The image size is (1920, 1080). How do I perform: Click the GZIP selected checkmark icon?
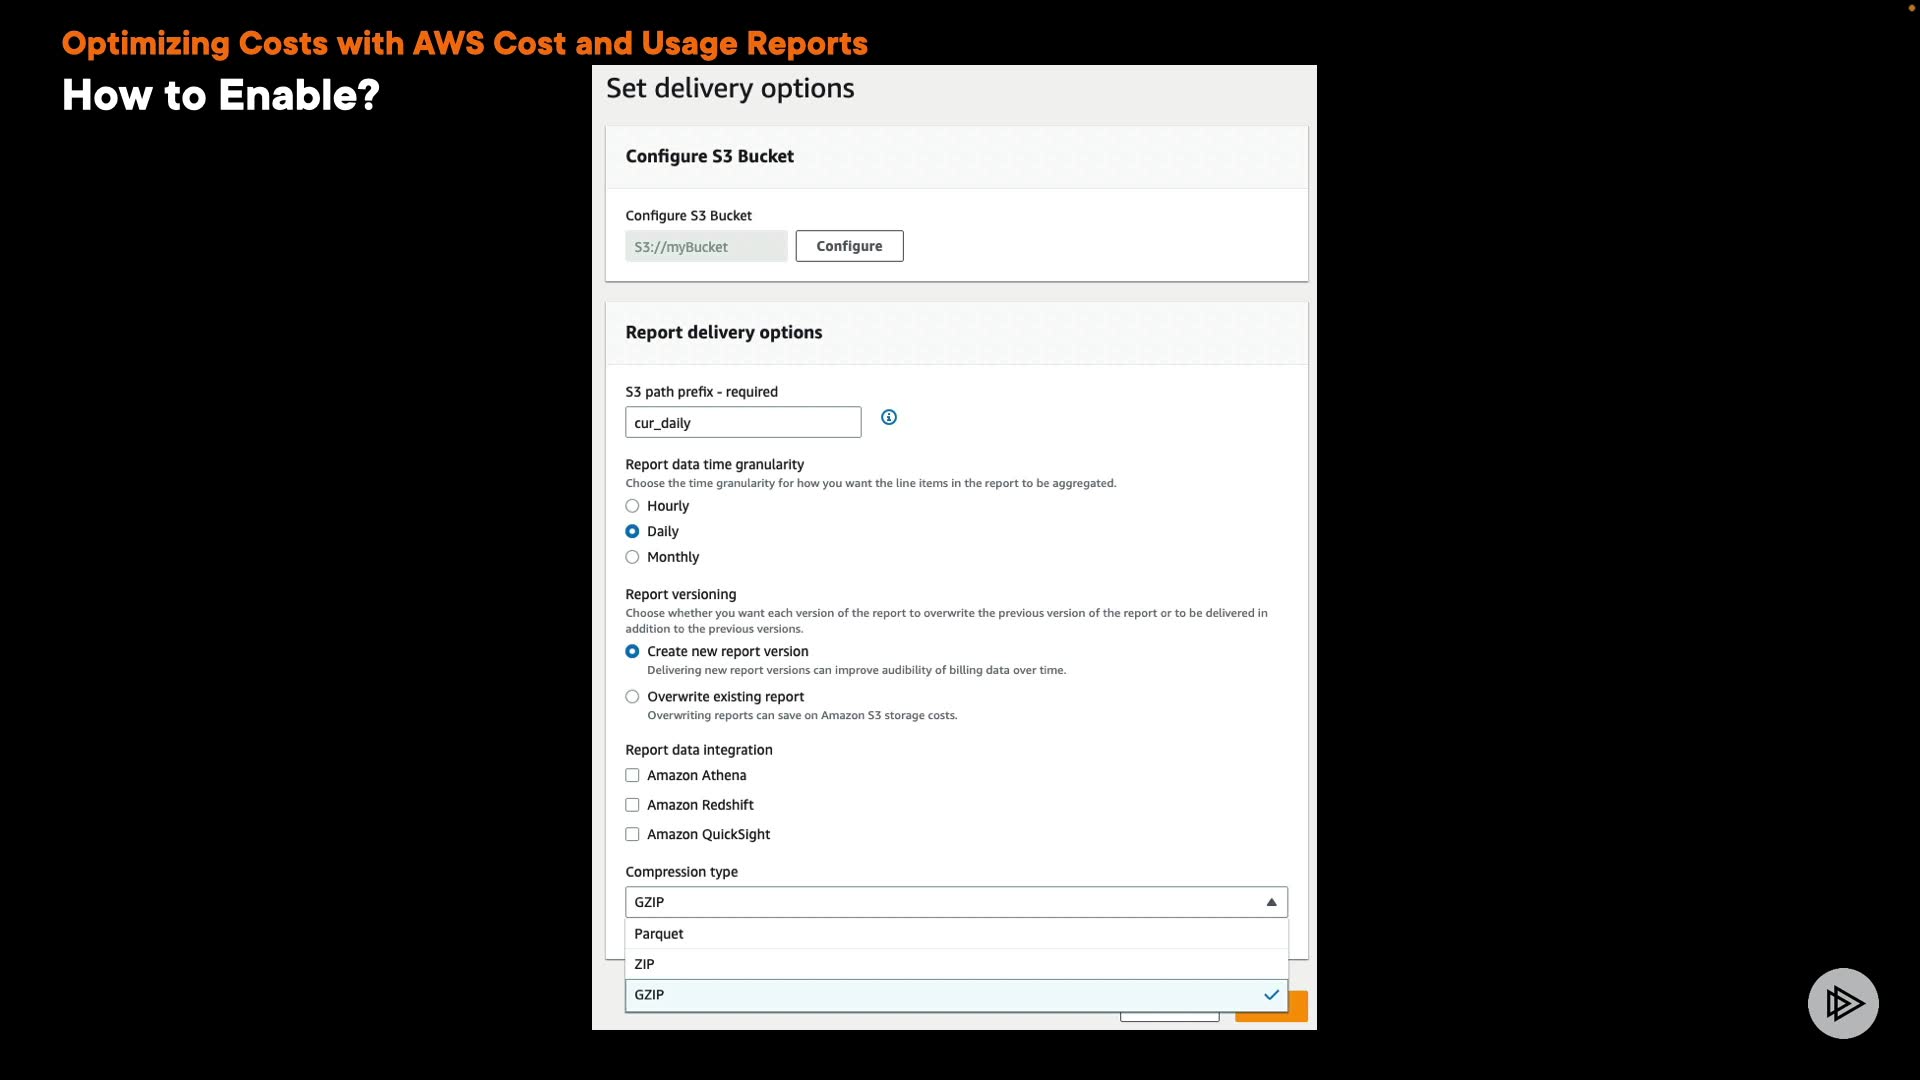[1271, 995]
